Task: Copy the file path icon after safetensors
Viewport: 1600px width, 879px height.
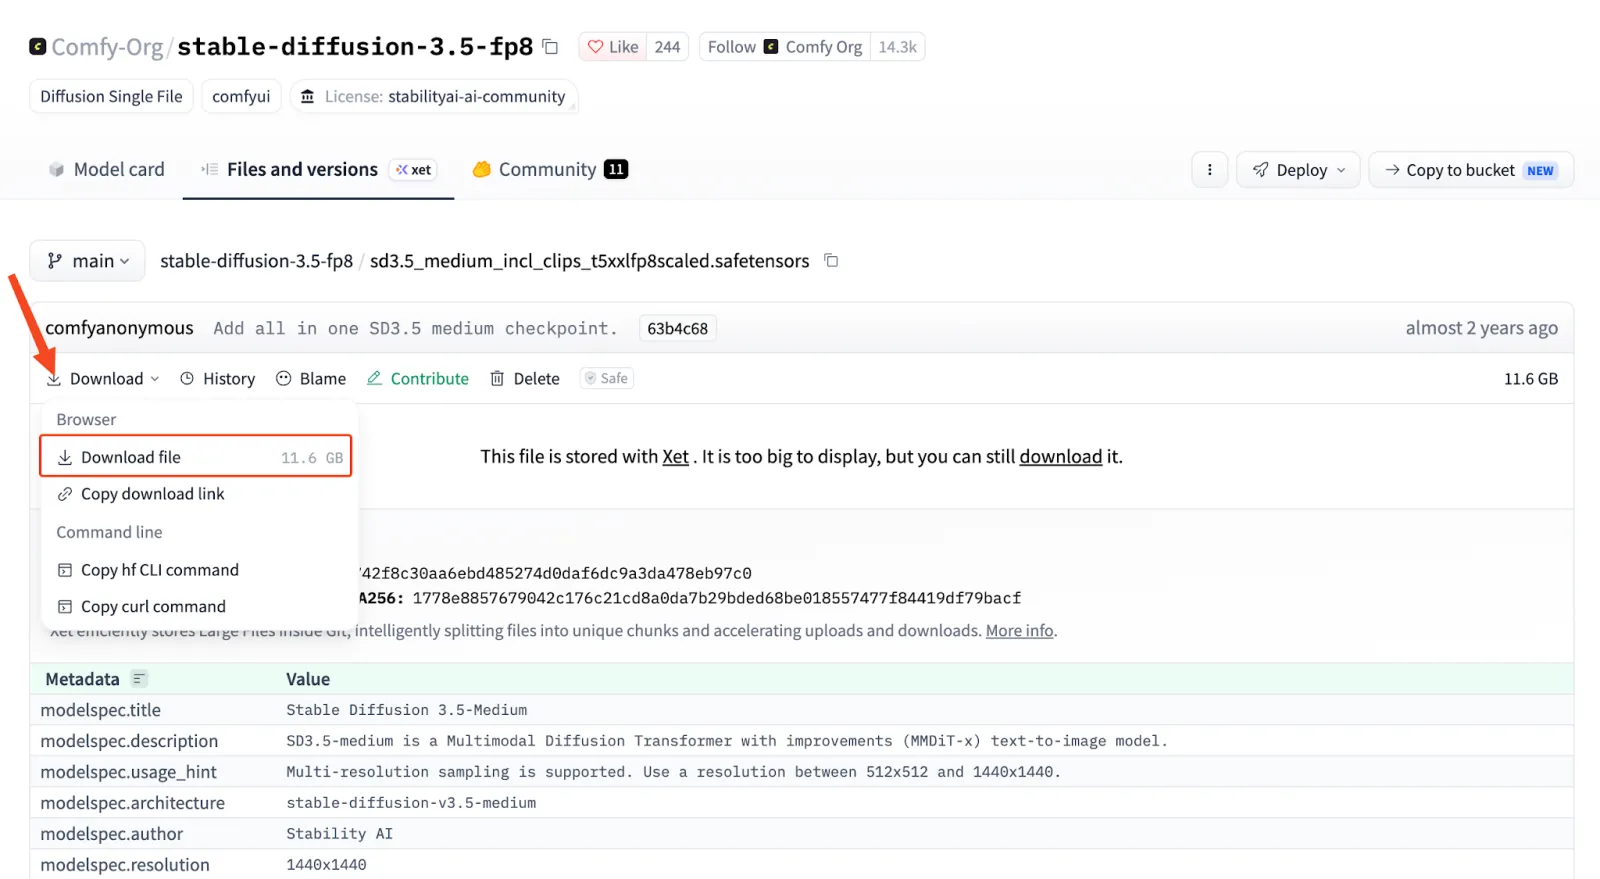Action: pos(831,260)
